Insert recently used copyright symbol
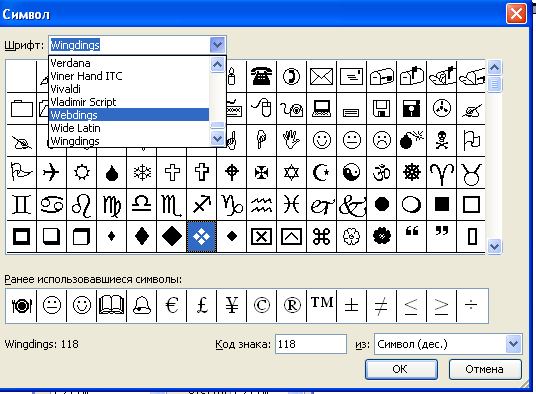The image size is (536, 394). tap(262, 305)
